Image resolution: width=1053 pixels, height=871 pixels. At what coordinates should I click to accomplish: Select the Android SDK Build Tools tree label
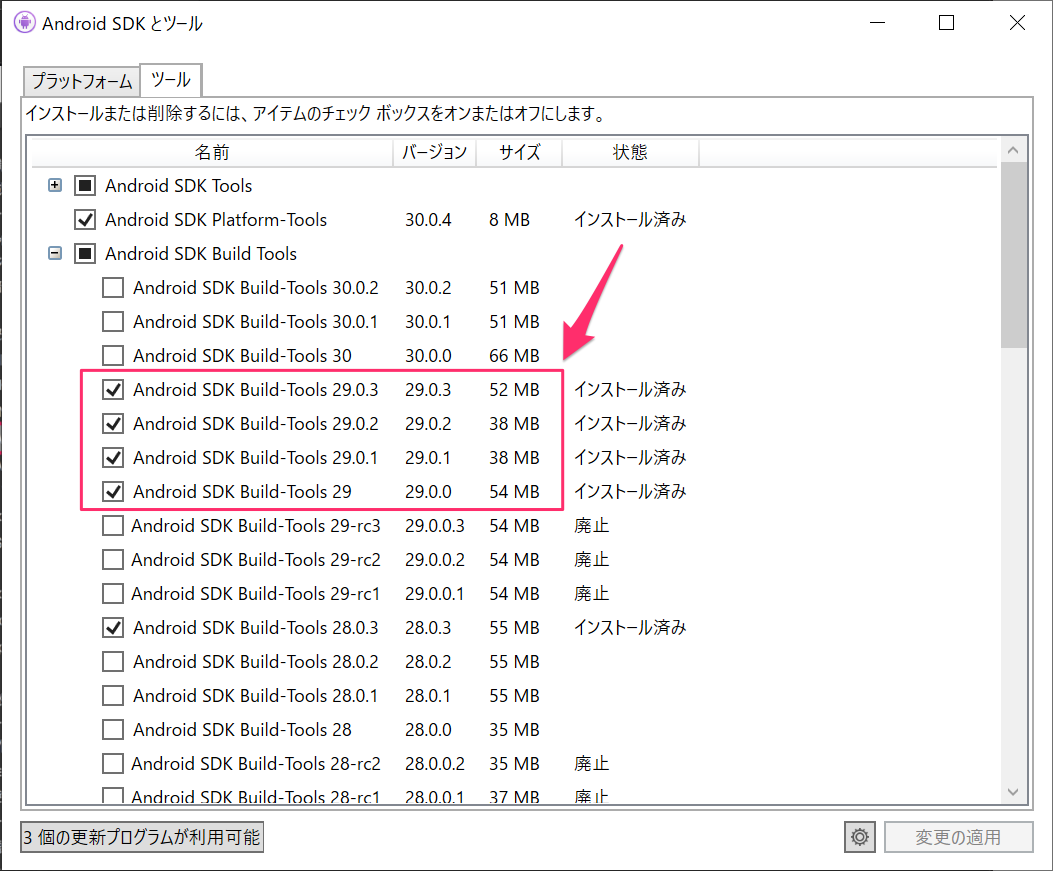(x=201, y=253)
